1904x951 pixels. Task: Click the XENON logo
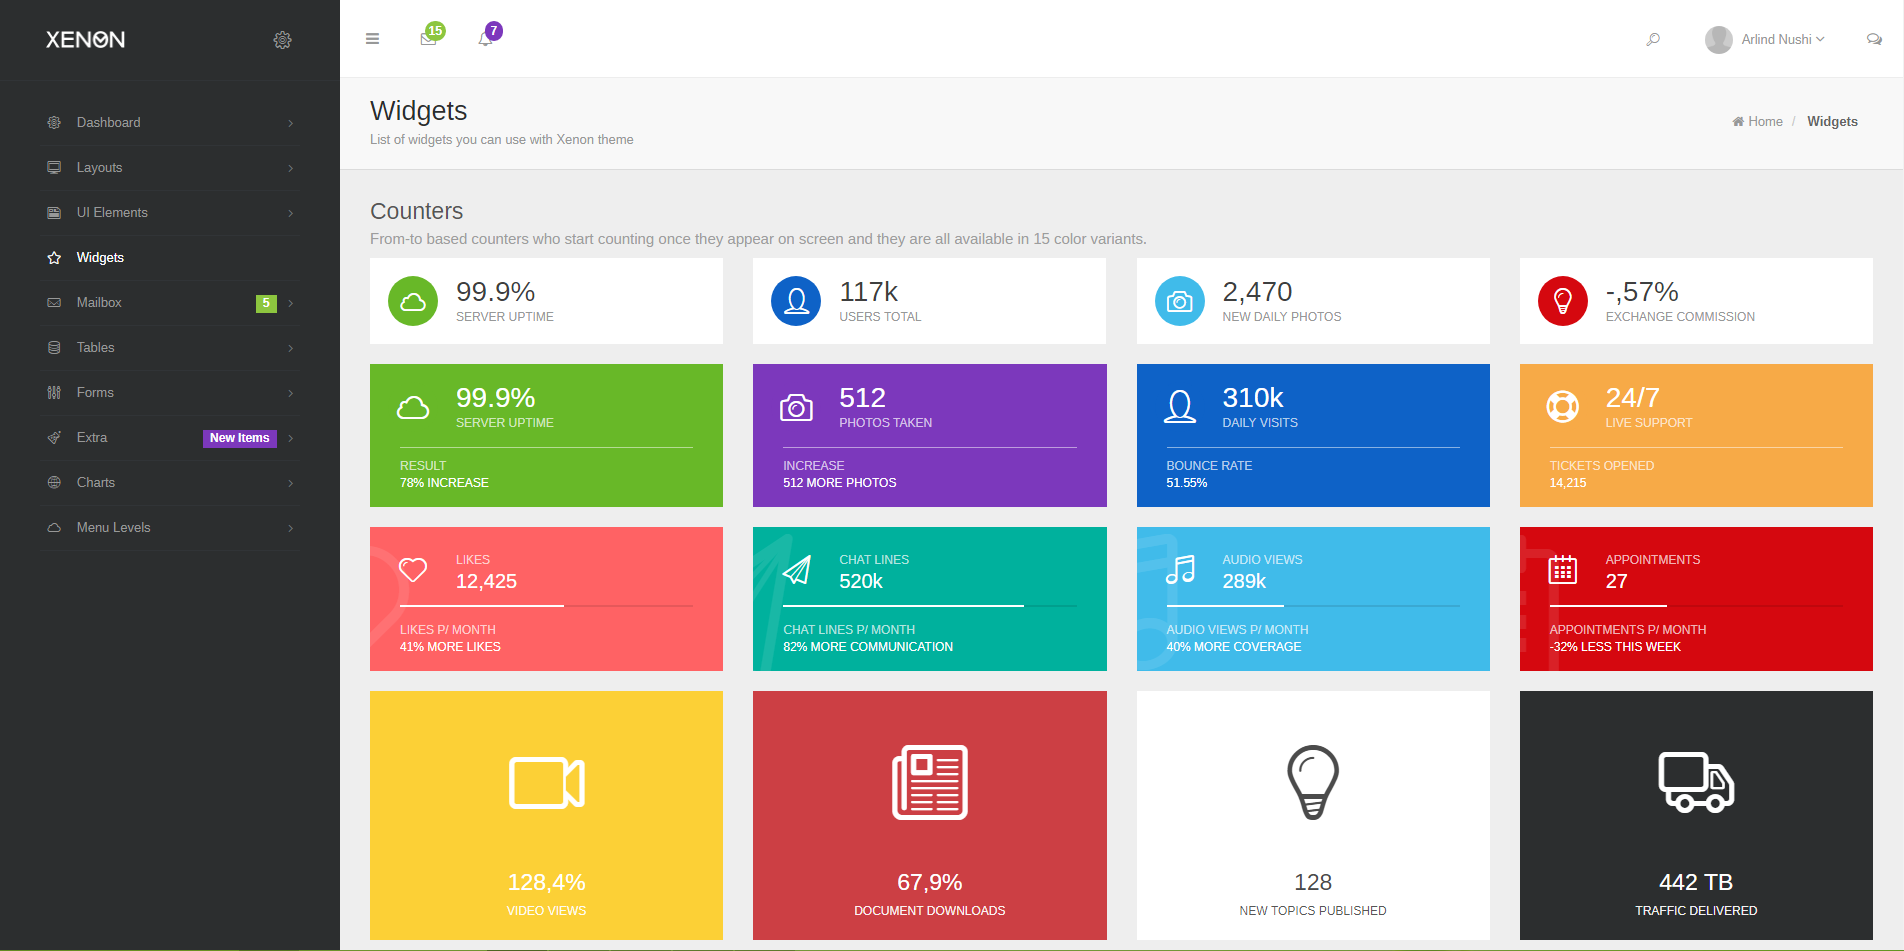(85, 40)
